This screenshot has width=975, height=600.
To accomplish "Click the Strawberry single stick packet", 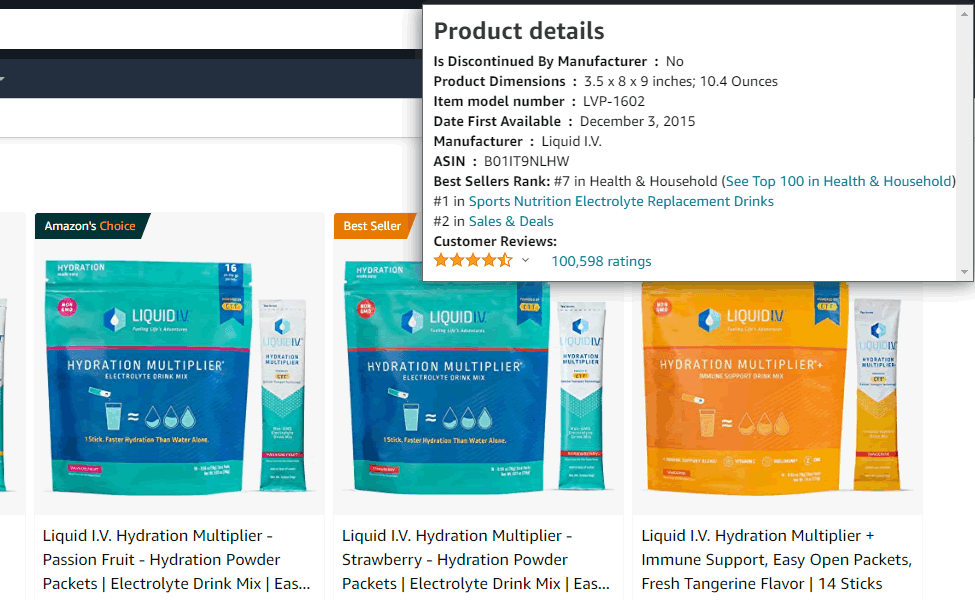I will coord(581,395).
